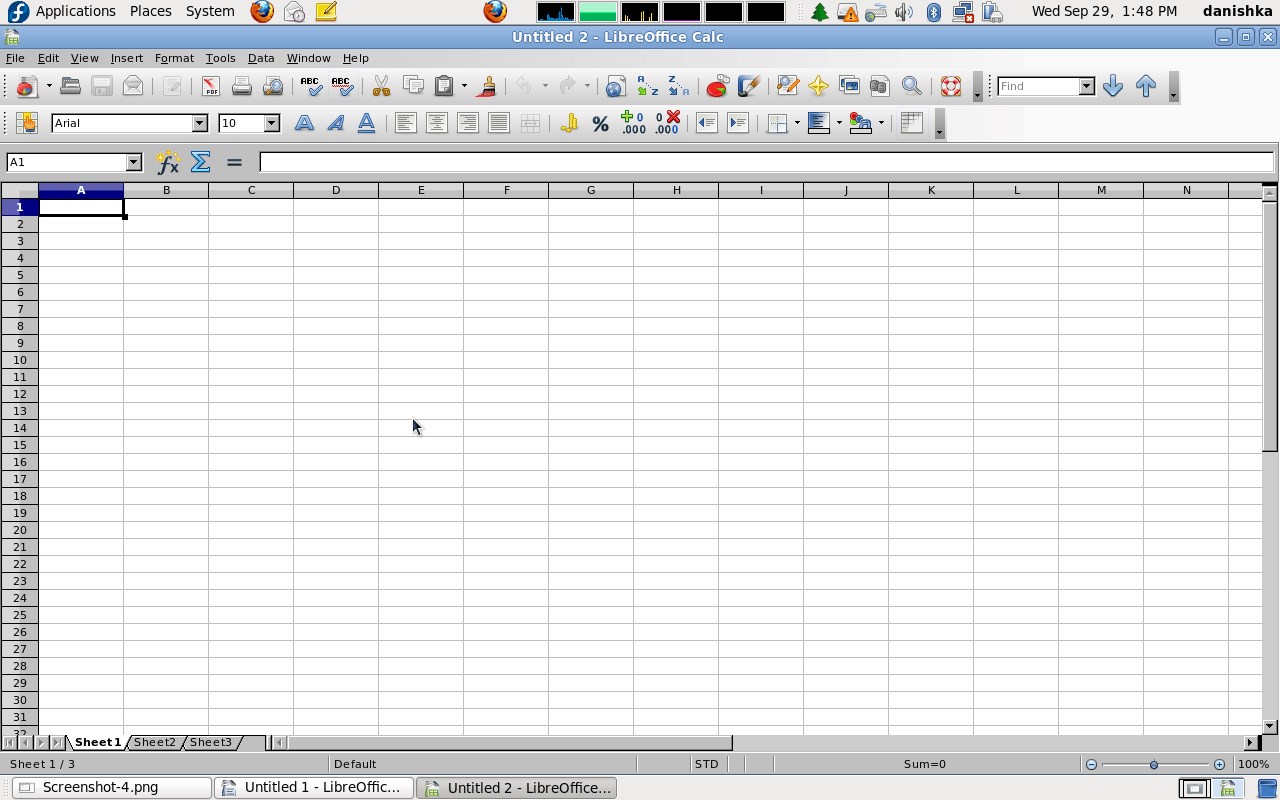1280x800 pixels.
Task: Find next with down arrow
Action: [1113, 86]
